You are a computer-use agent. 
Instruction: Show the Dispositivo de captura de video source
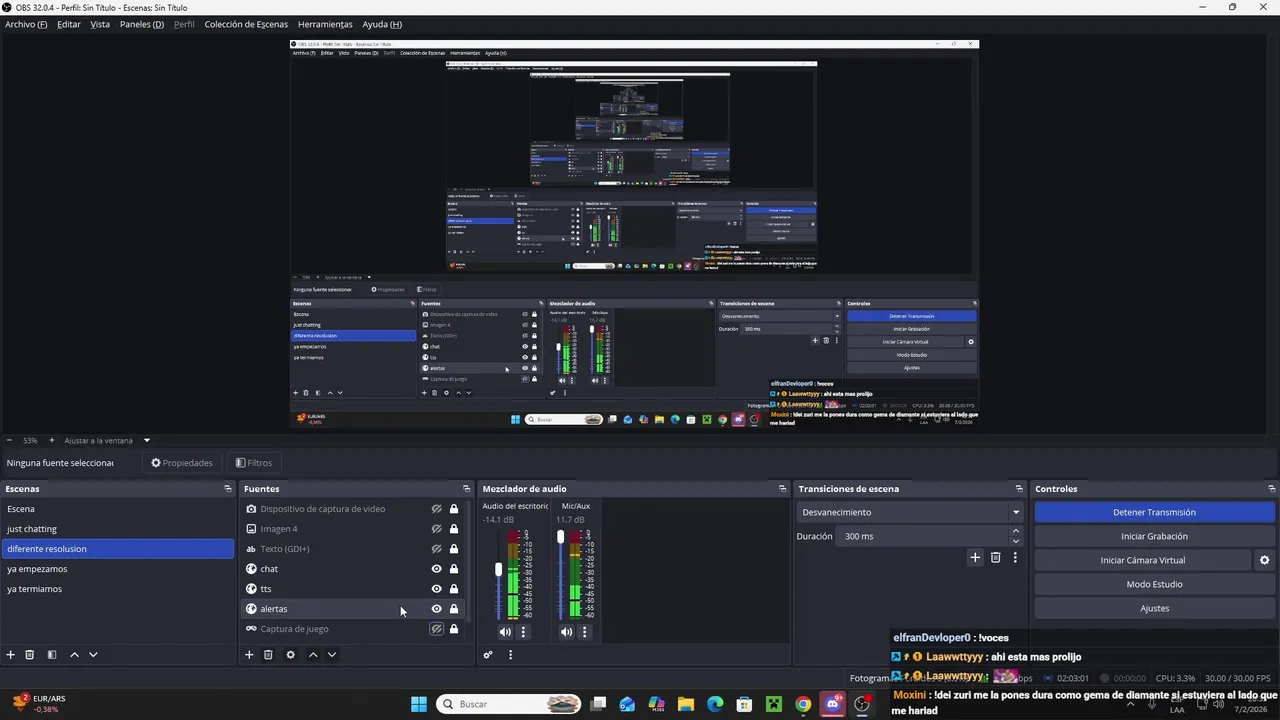point(436,509)
